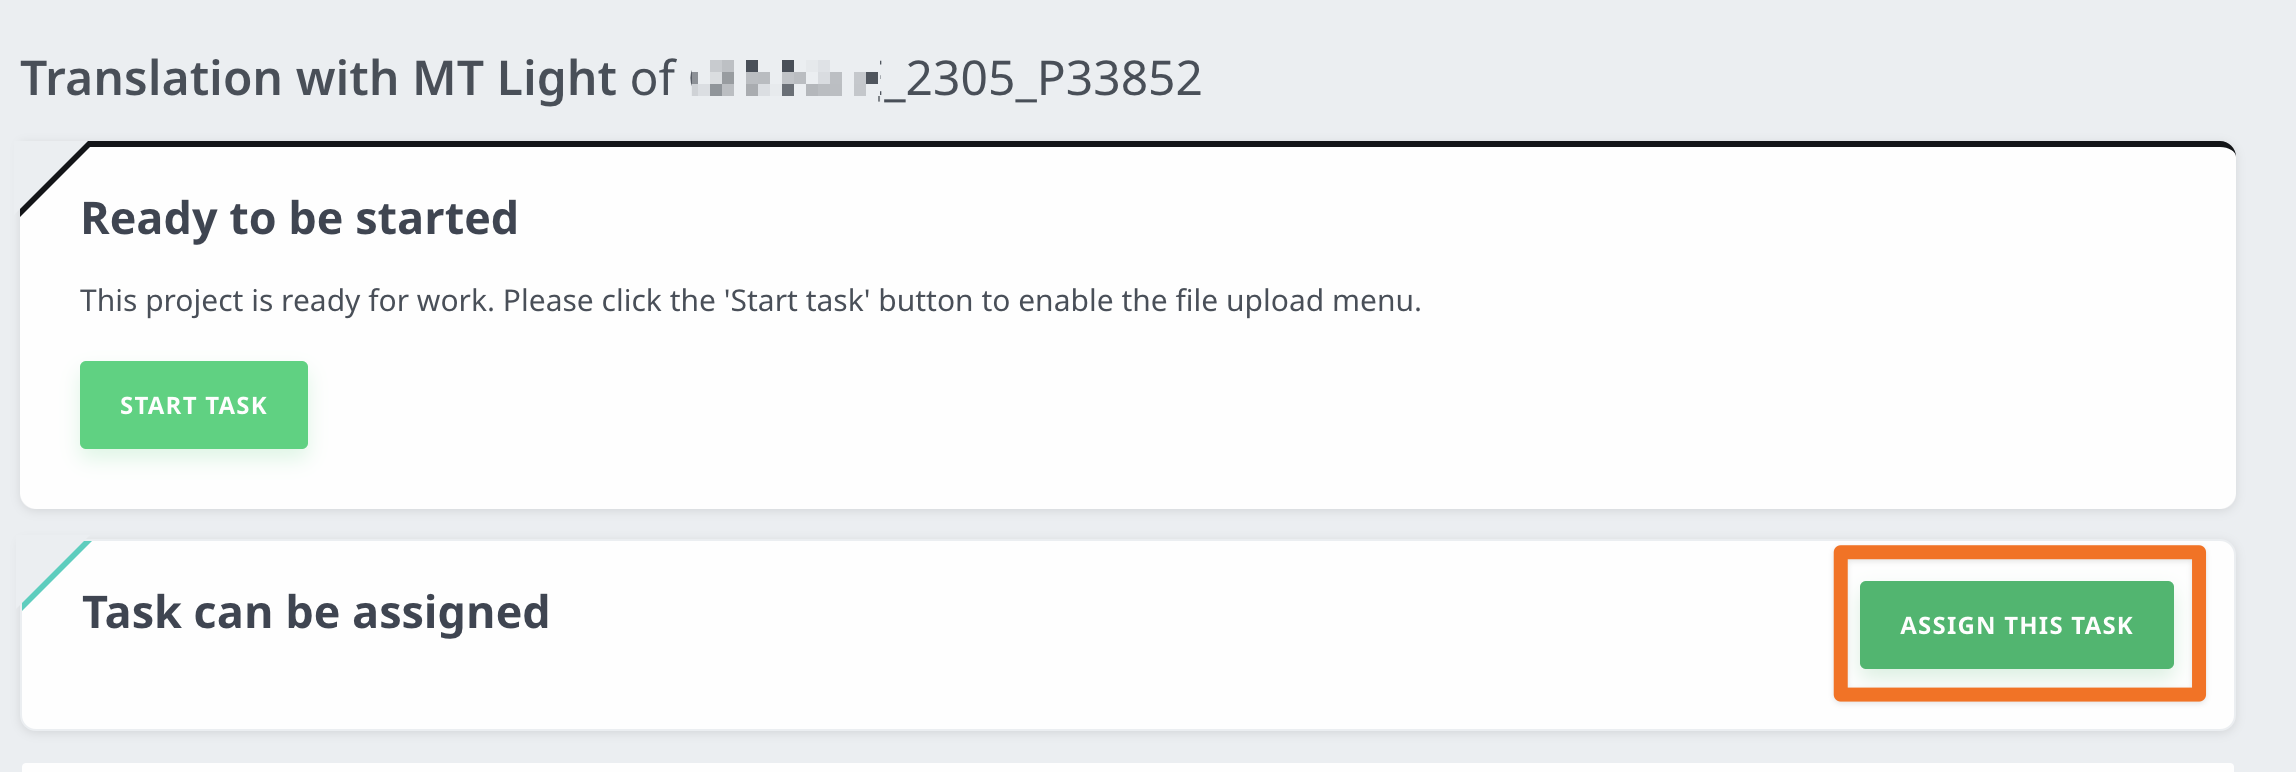This screenshot has width=2296, height=772.
Task: Click the 'This project is ready for work' sentence
Action: click(286, 300)
